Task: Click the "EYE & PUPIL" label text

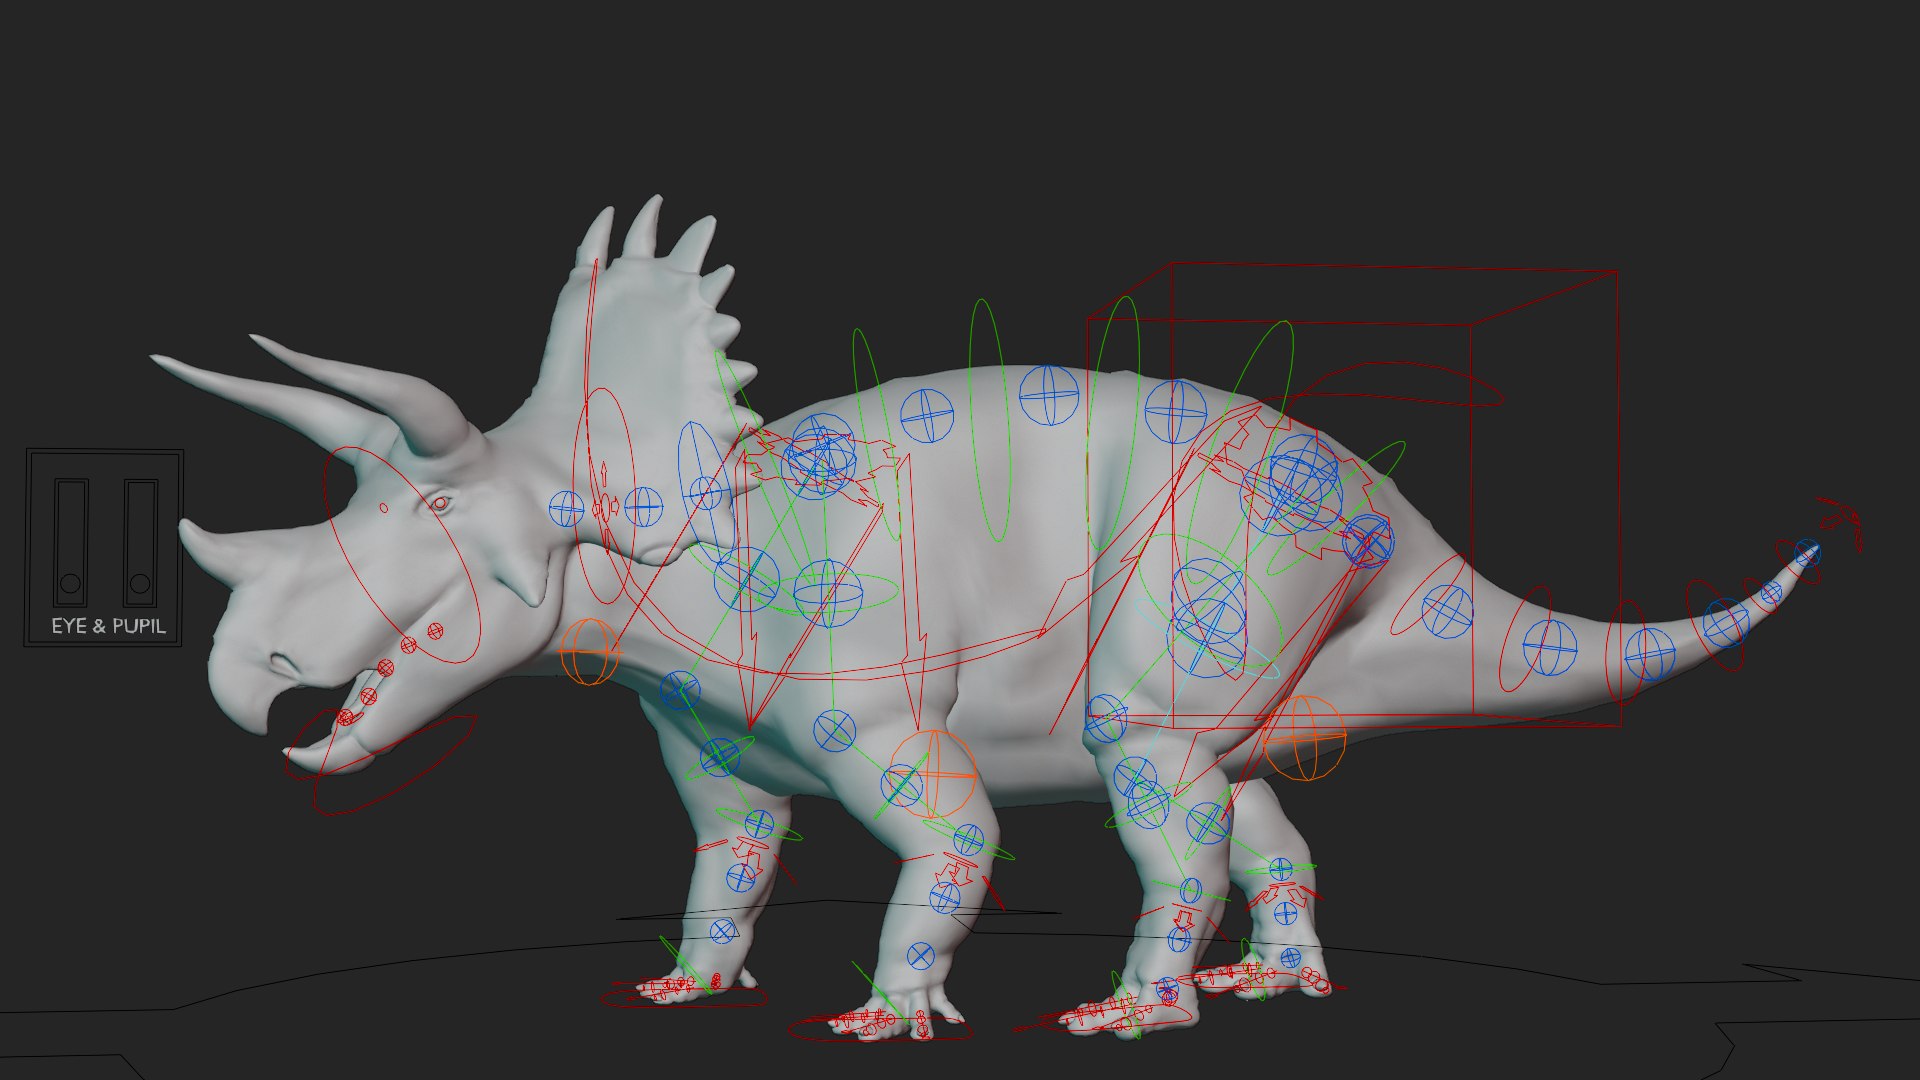Action: 108,627
